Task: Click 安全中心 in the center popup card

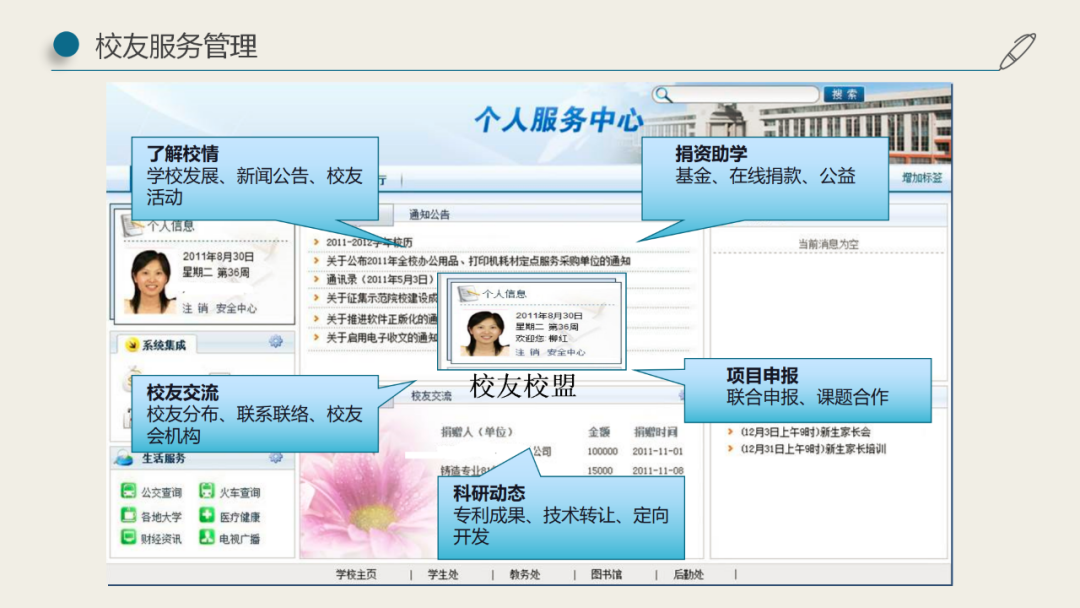Action: 566,353
